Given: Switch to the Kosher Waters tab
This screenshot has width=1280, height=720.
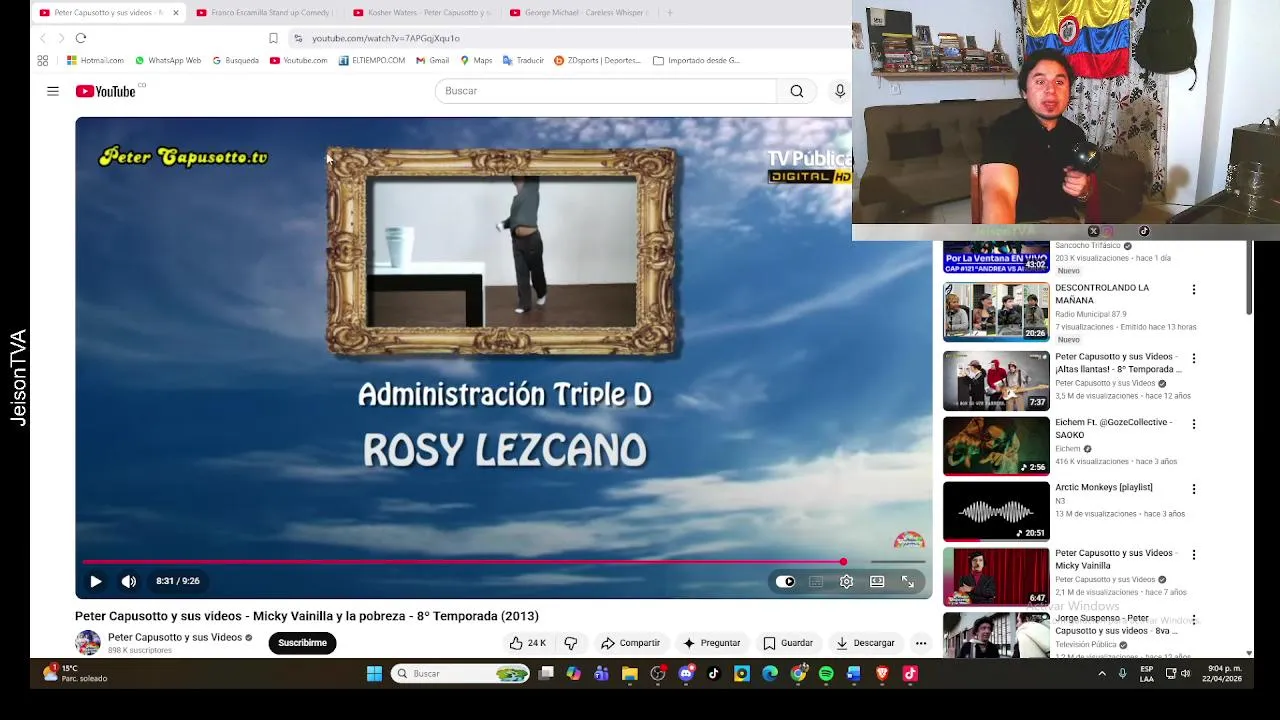Looking at the screenshot, I should tap(422, 13).
